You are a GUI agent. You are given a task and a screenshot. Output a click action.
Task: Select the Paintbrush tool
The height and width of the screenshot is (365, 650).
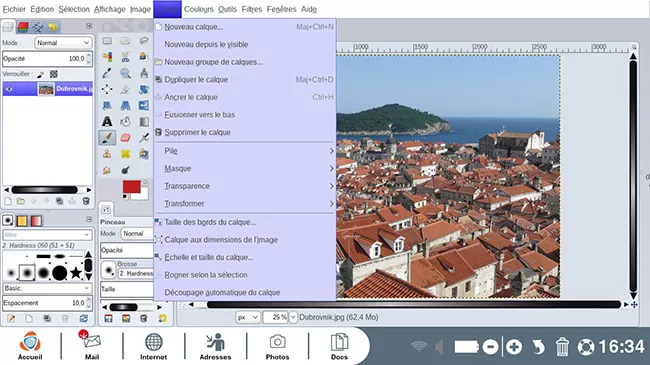tap(107, 138)
